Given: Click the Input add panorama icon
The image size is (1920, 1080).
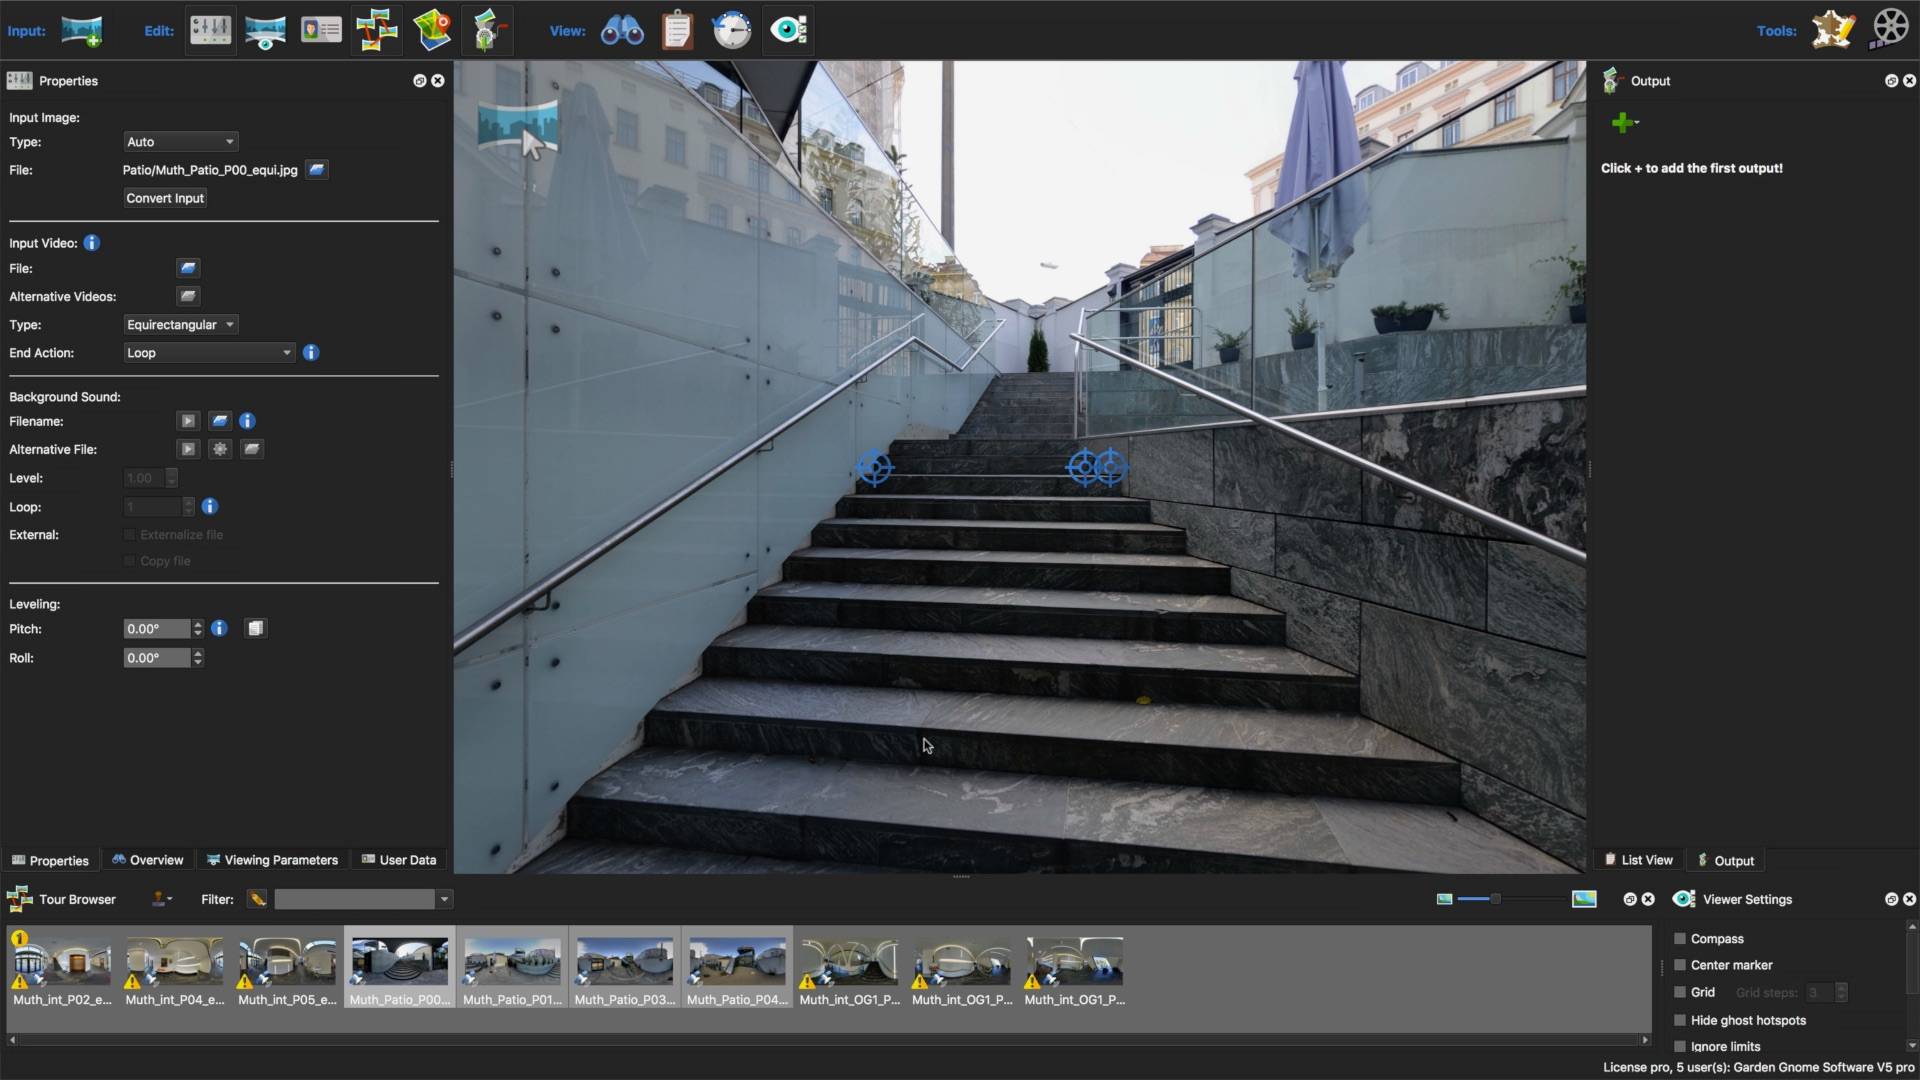Looking at the screenshot, I should [81, 30].
